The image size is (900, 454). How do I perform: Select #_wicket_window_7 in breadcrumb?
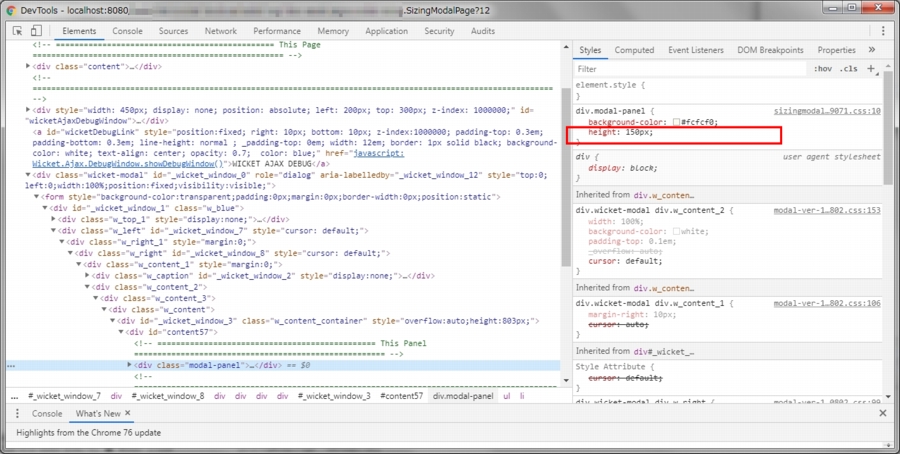[64, 396]
